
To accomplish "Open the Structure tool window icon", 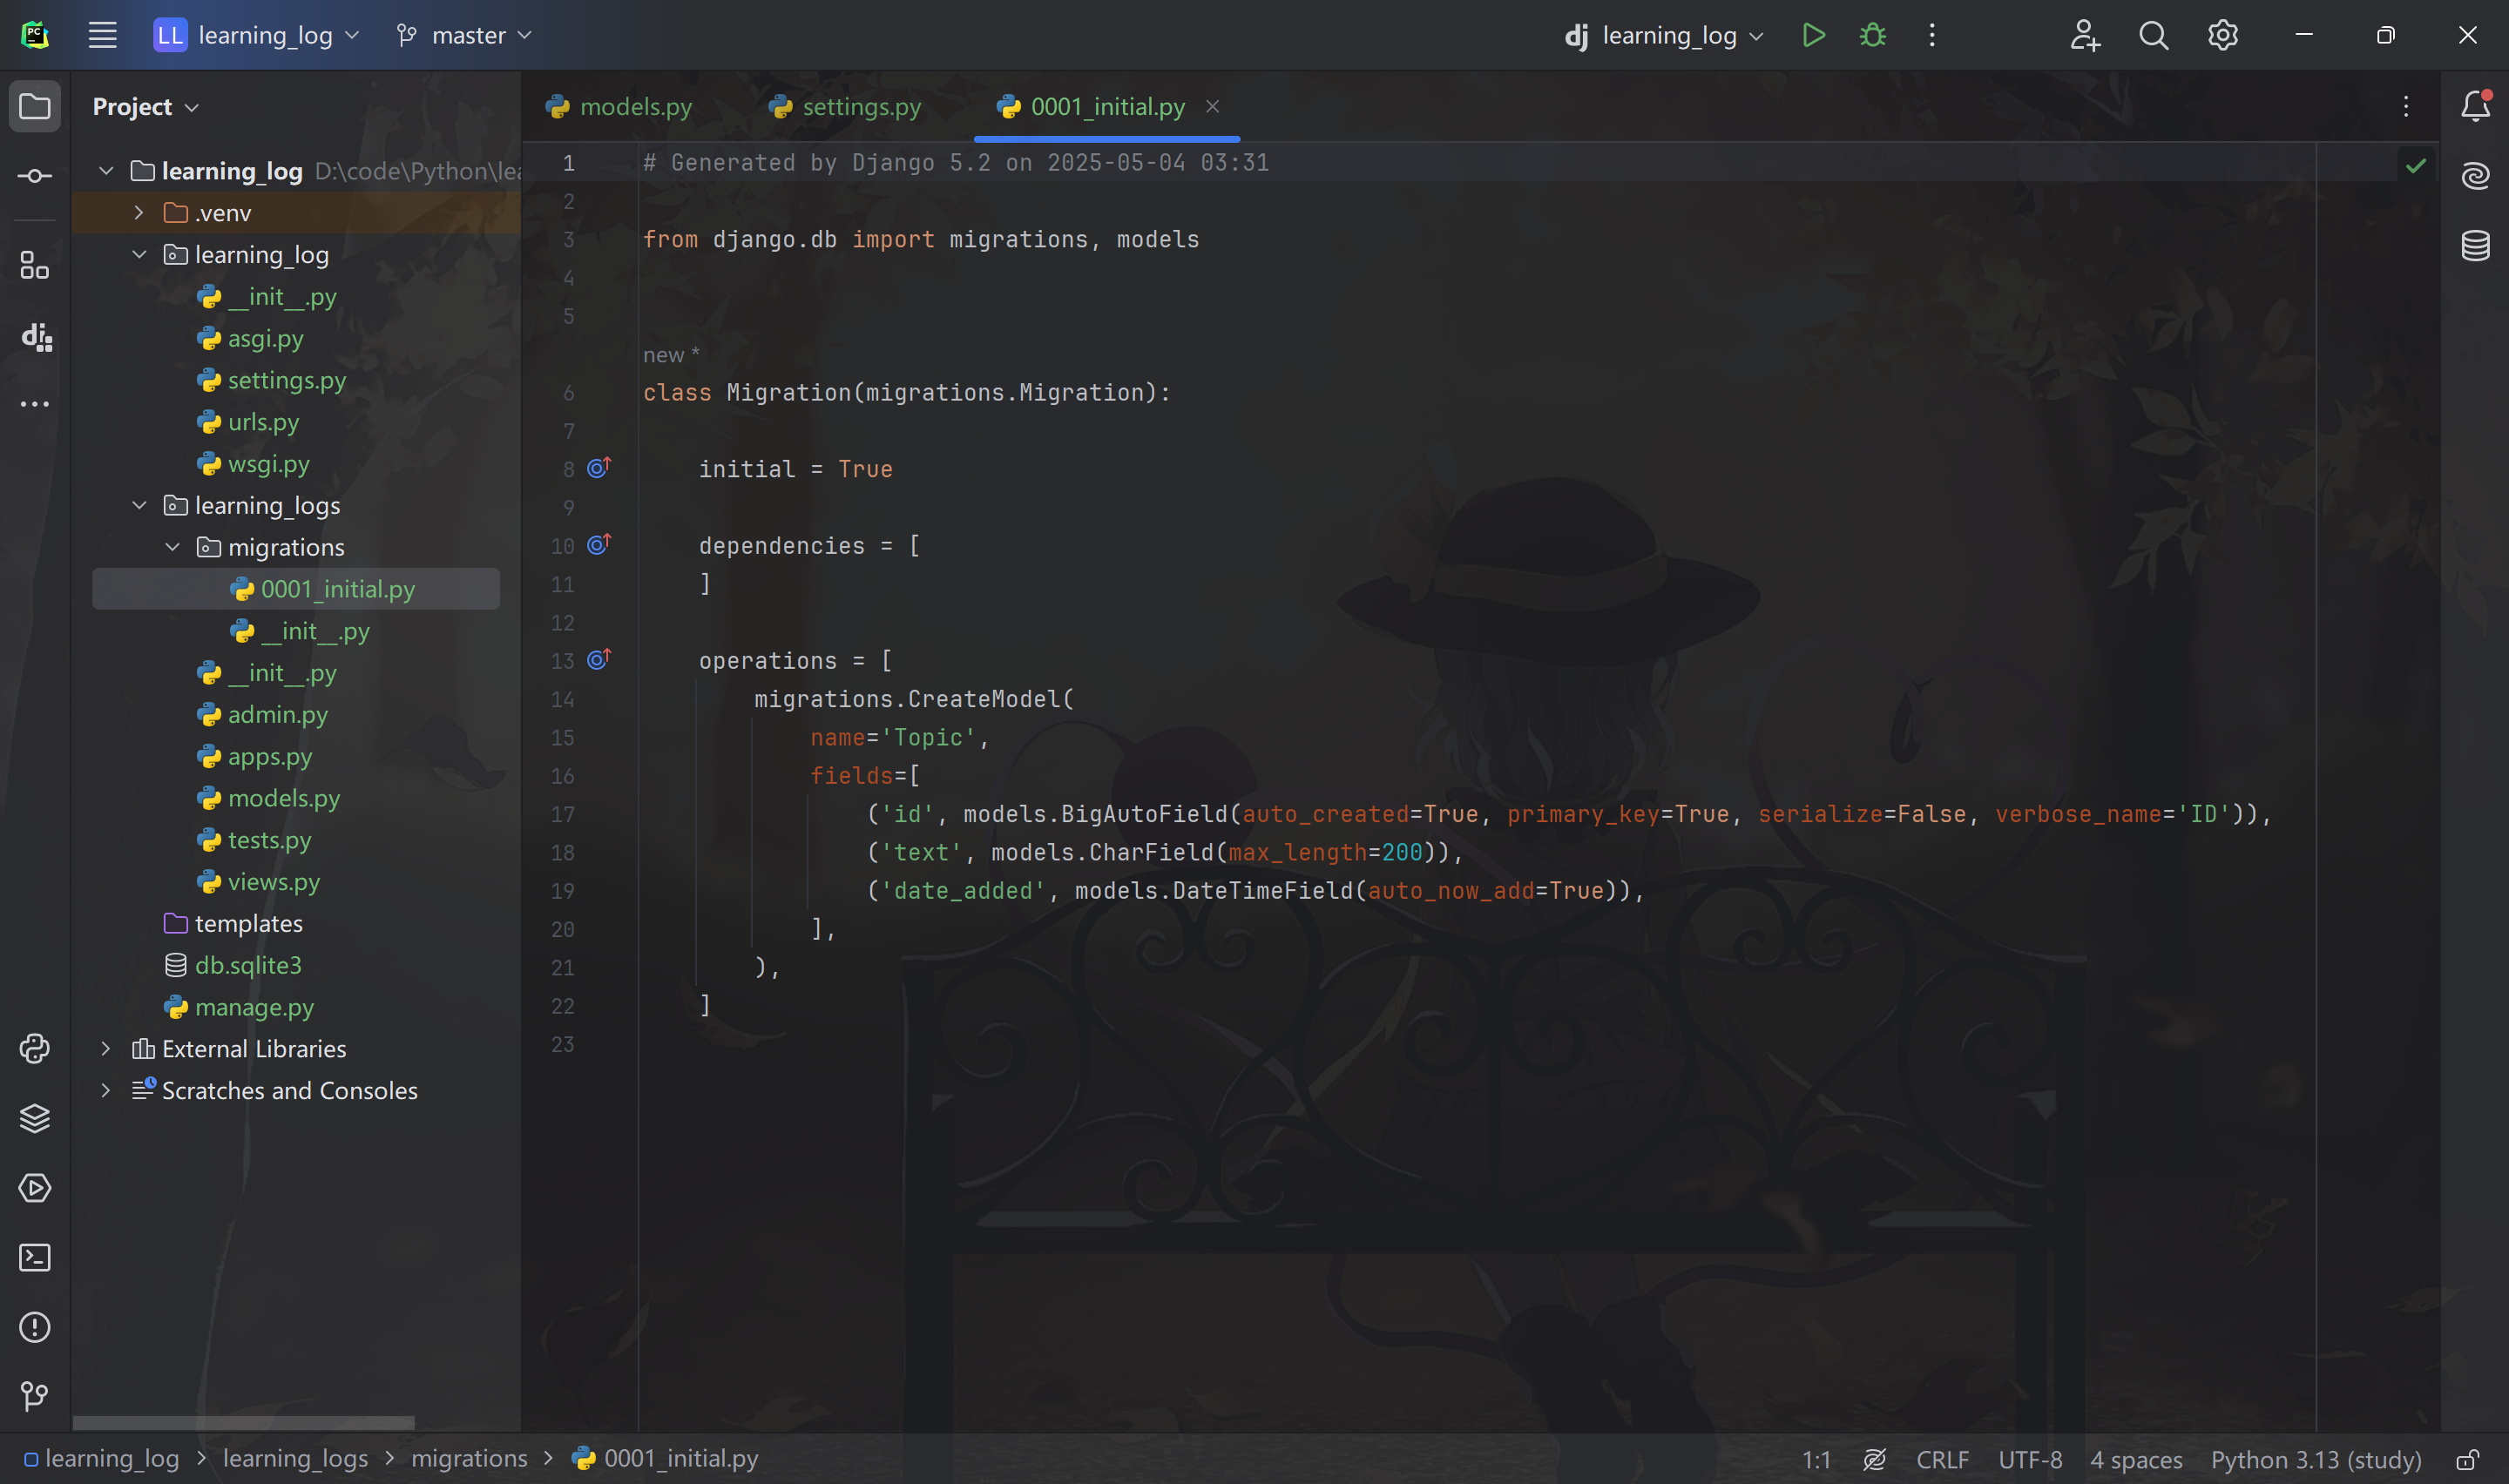I will [35, 265].
